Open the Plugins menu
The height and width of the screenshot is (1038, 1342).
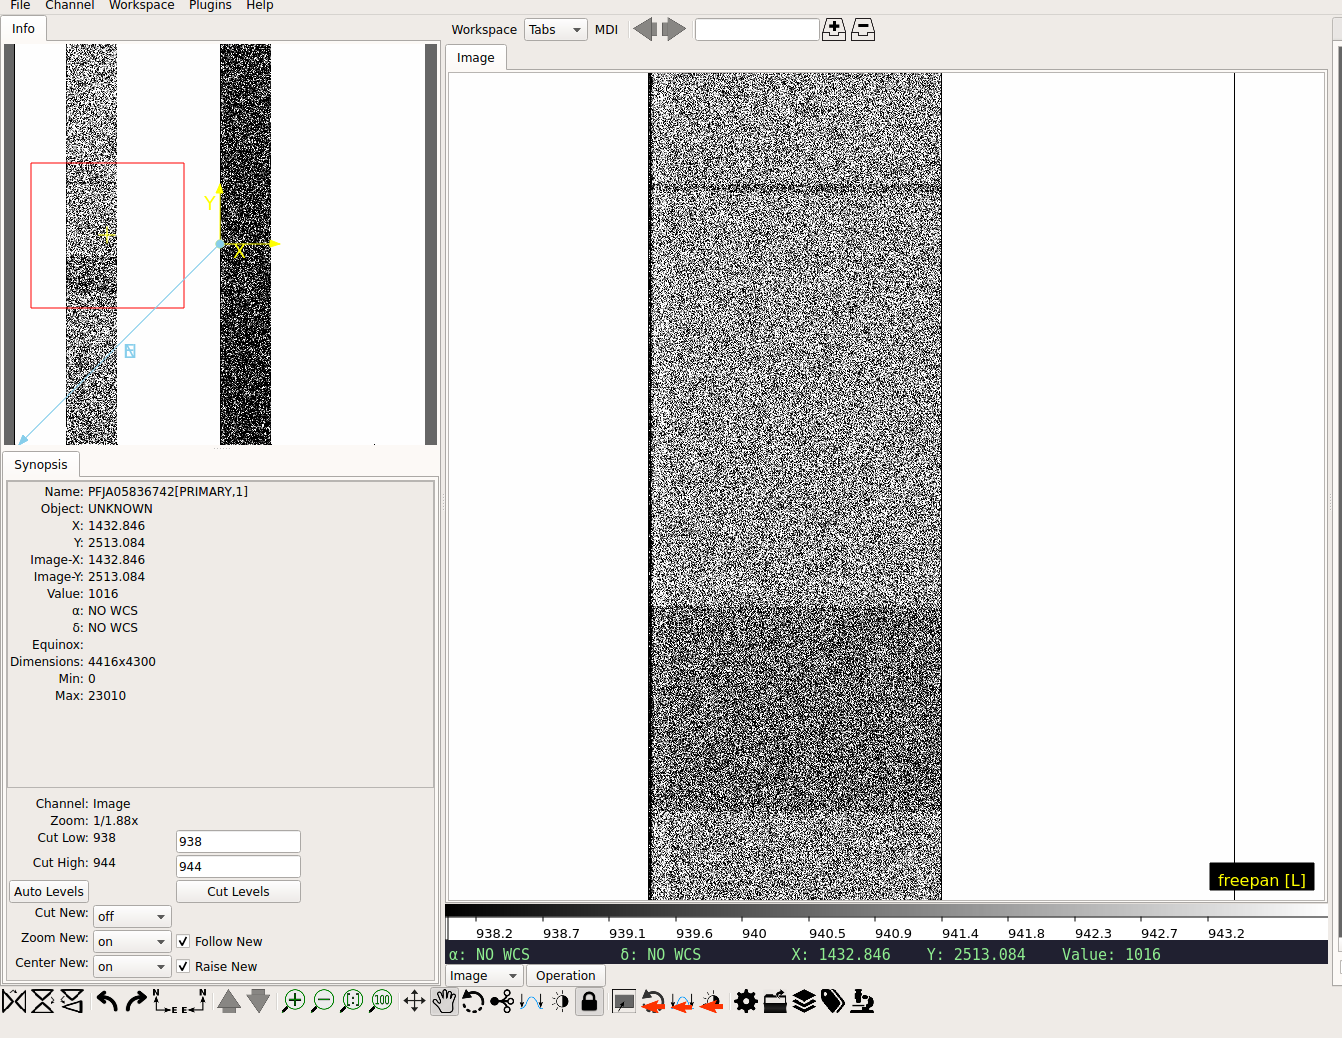210,5
